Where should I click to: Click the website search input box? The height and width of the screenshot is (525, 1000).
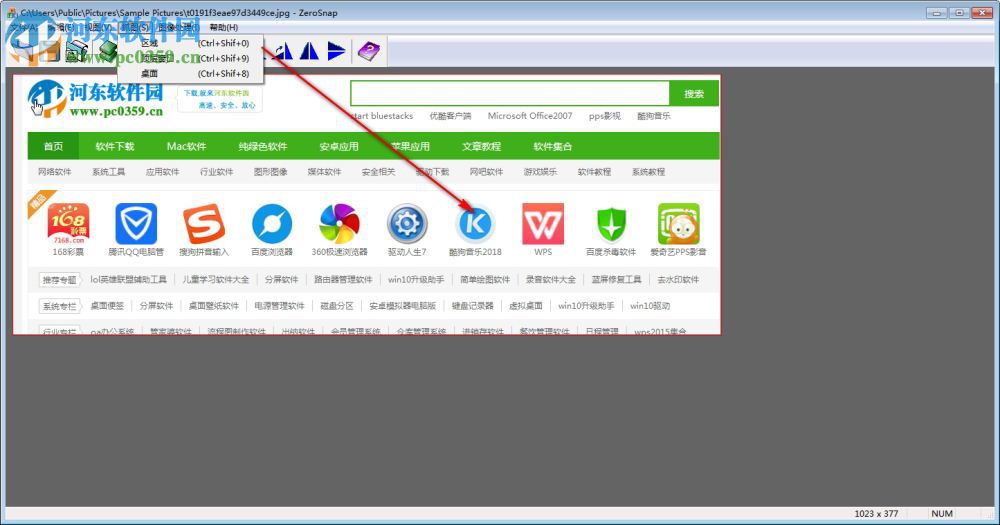(x=510, y=94)
